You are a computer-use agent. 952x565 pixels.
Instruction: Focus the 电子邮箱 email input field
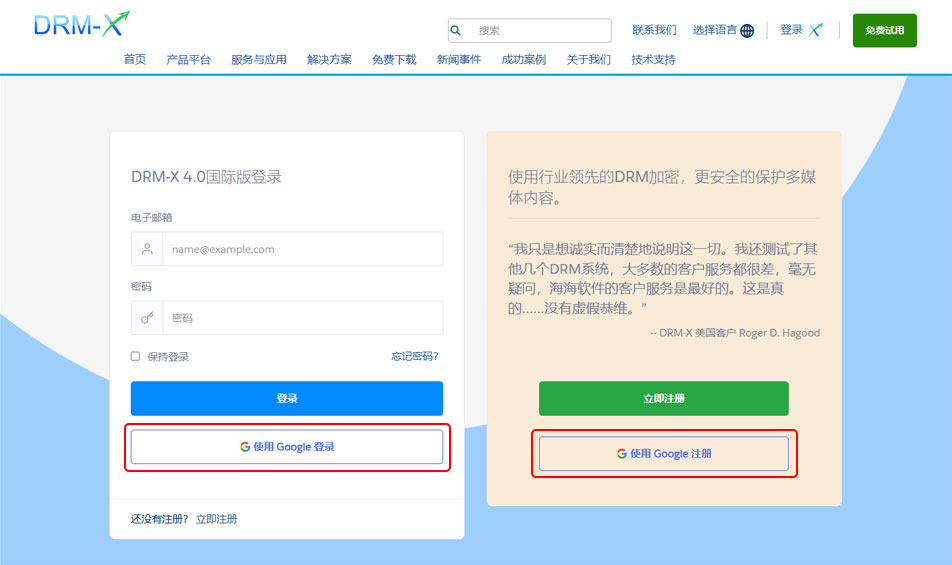[x=301, y=249]
